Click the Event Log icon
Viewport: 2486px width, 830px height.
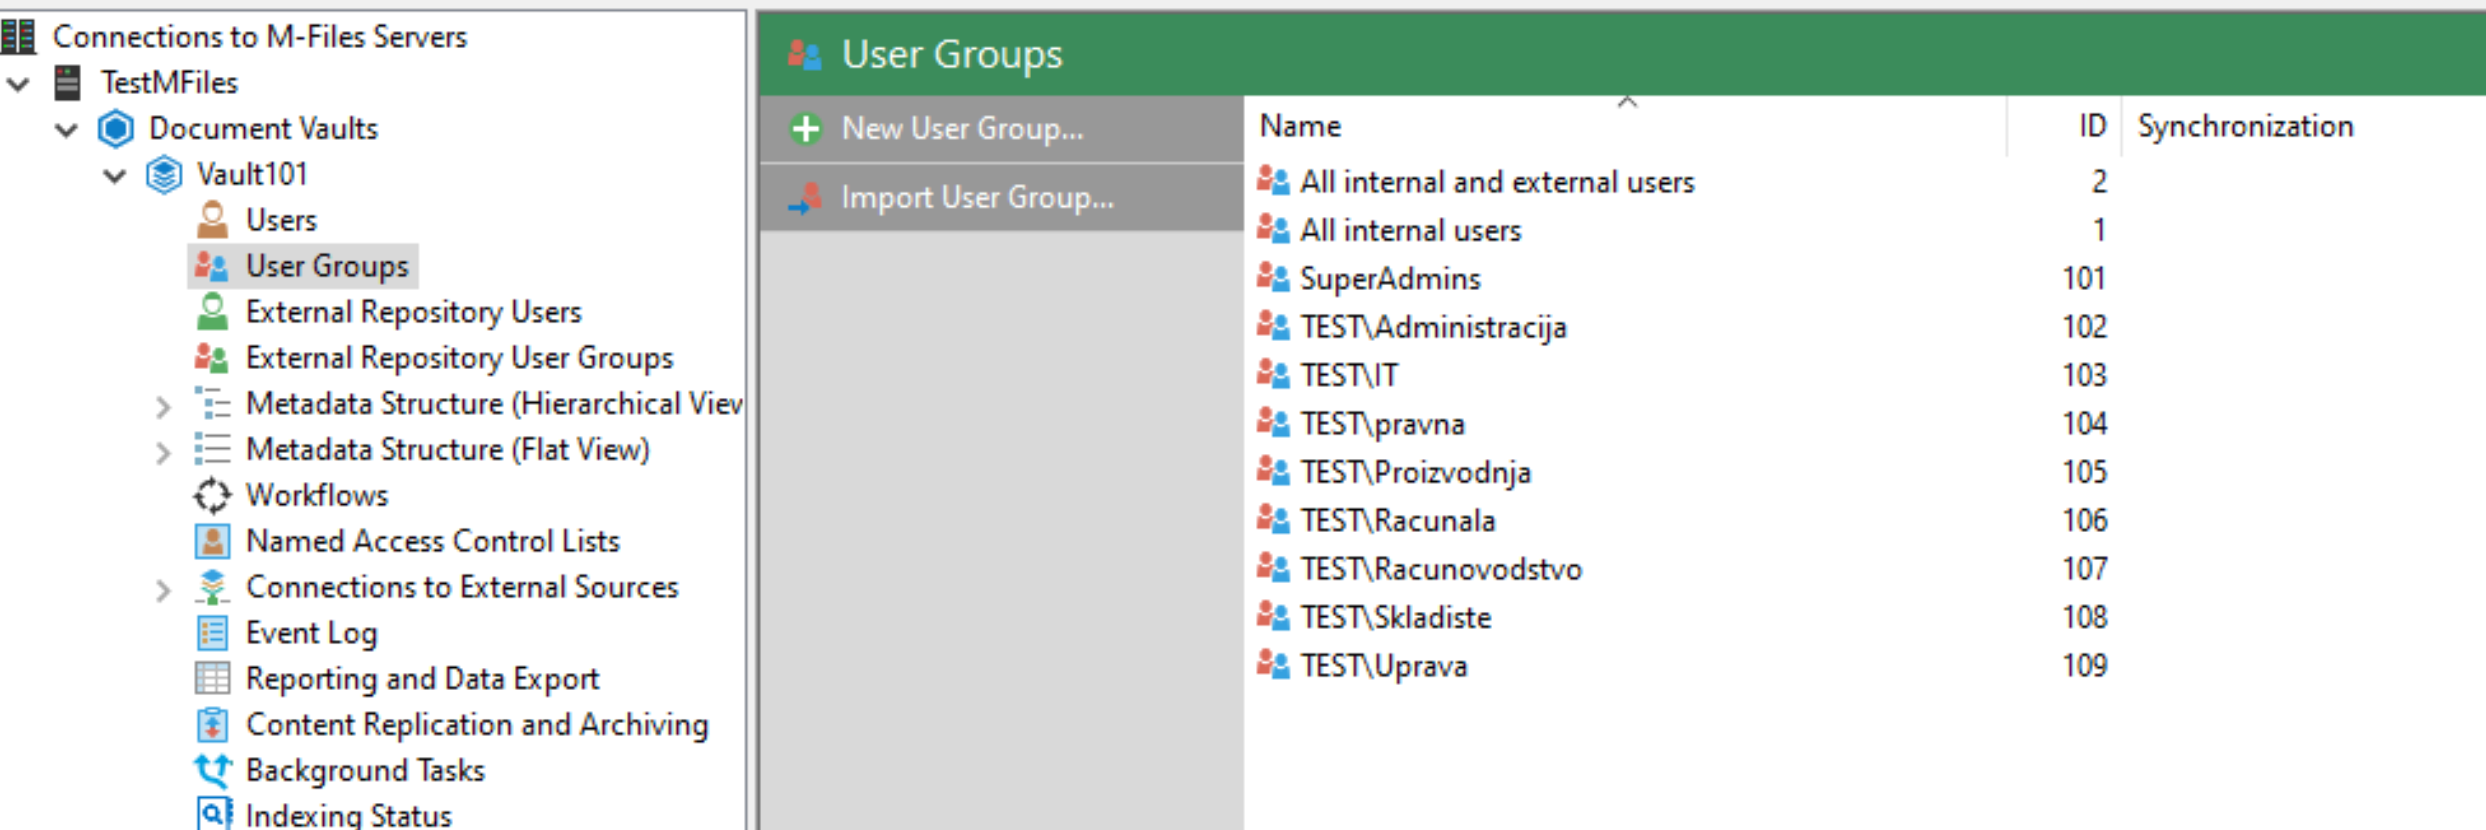pyautogui.click(x=212, y=633)
